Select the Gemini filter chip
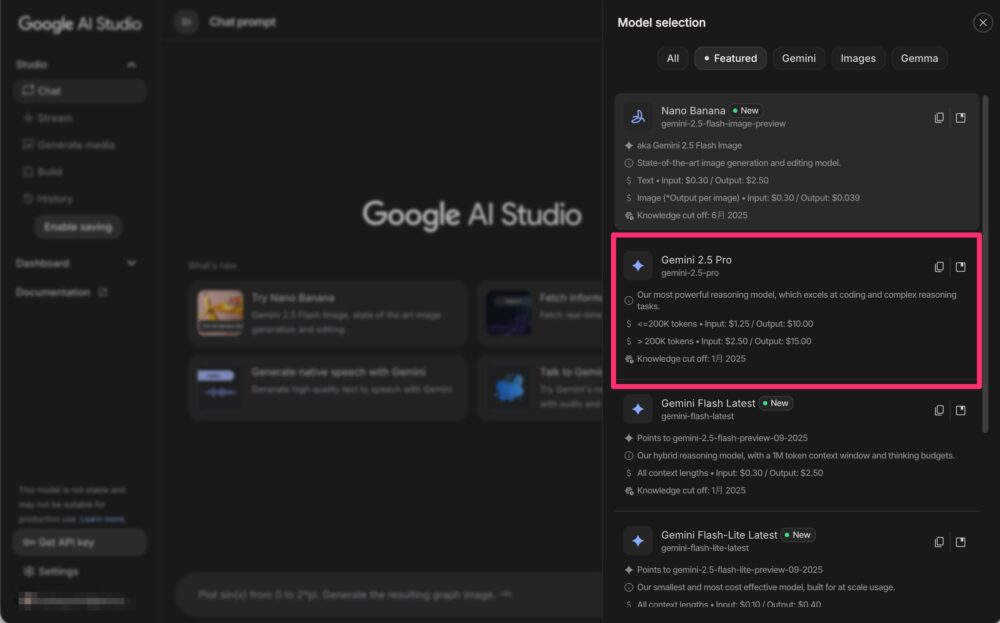Viewport: 1000px width, 623px height. (798, 58)
